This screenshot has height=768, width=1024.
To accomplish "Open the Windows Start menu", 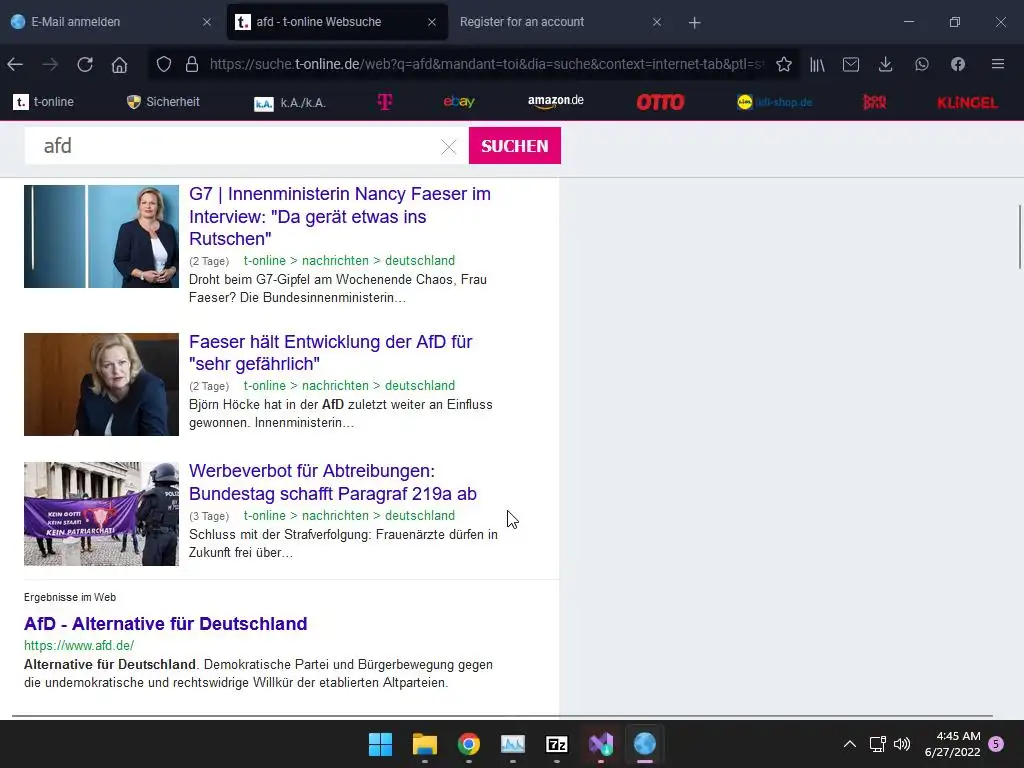I will (x=380, y=744).
